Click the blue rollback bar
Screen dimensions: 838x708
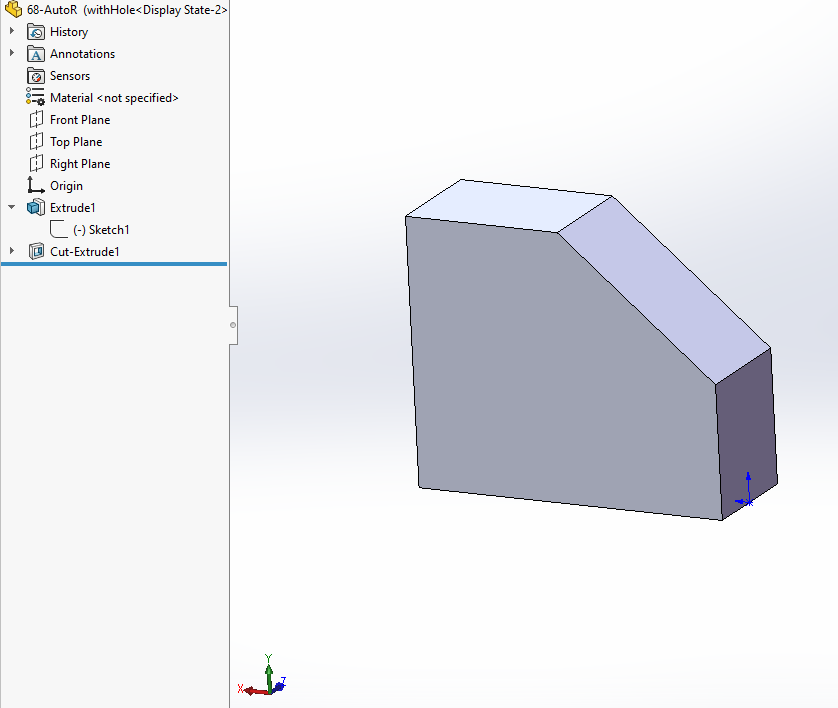114,264
